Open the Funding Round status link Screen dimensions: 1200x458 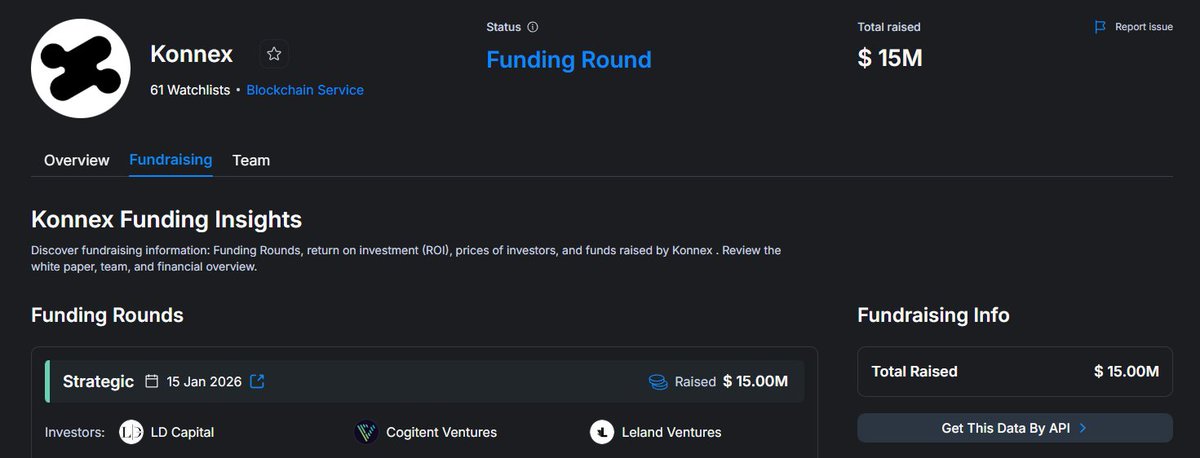569,60
